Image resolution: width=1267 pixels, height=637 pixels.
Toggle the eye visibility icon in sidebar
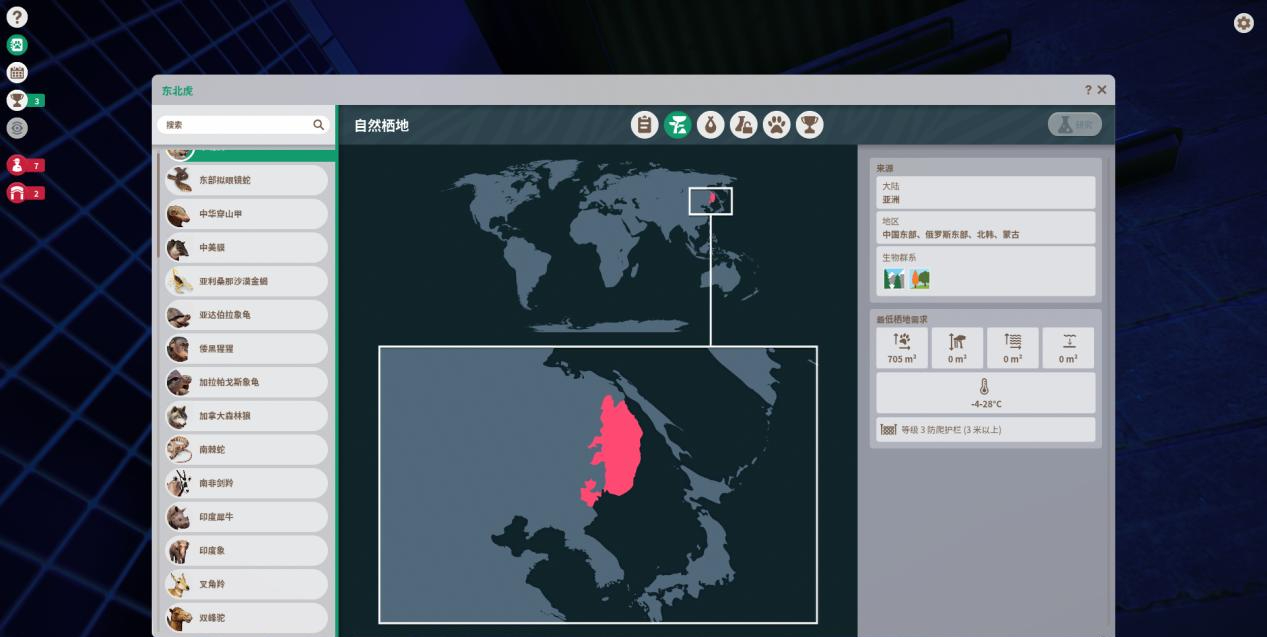pyautogui.click(x=17, y=128)
